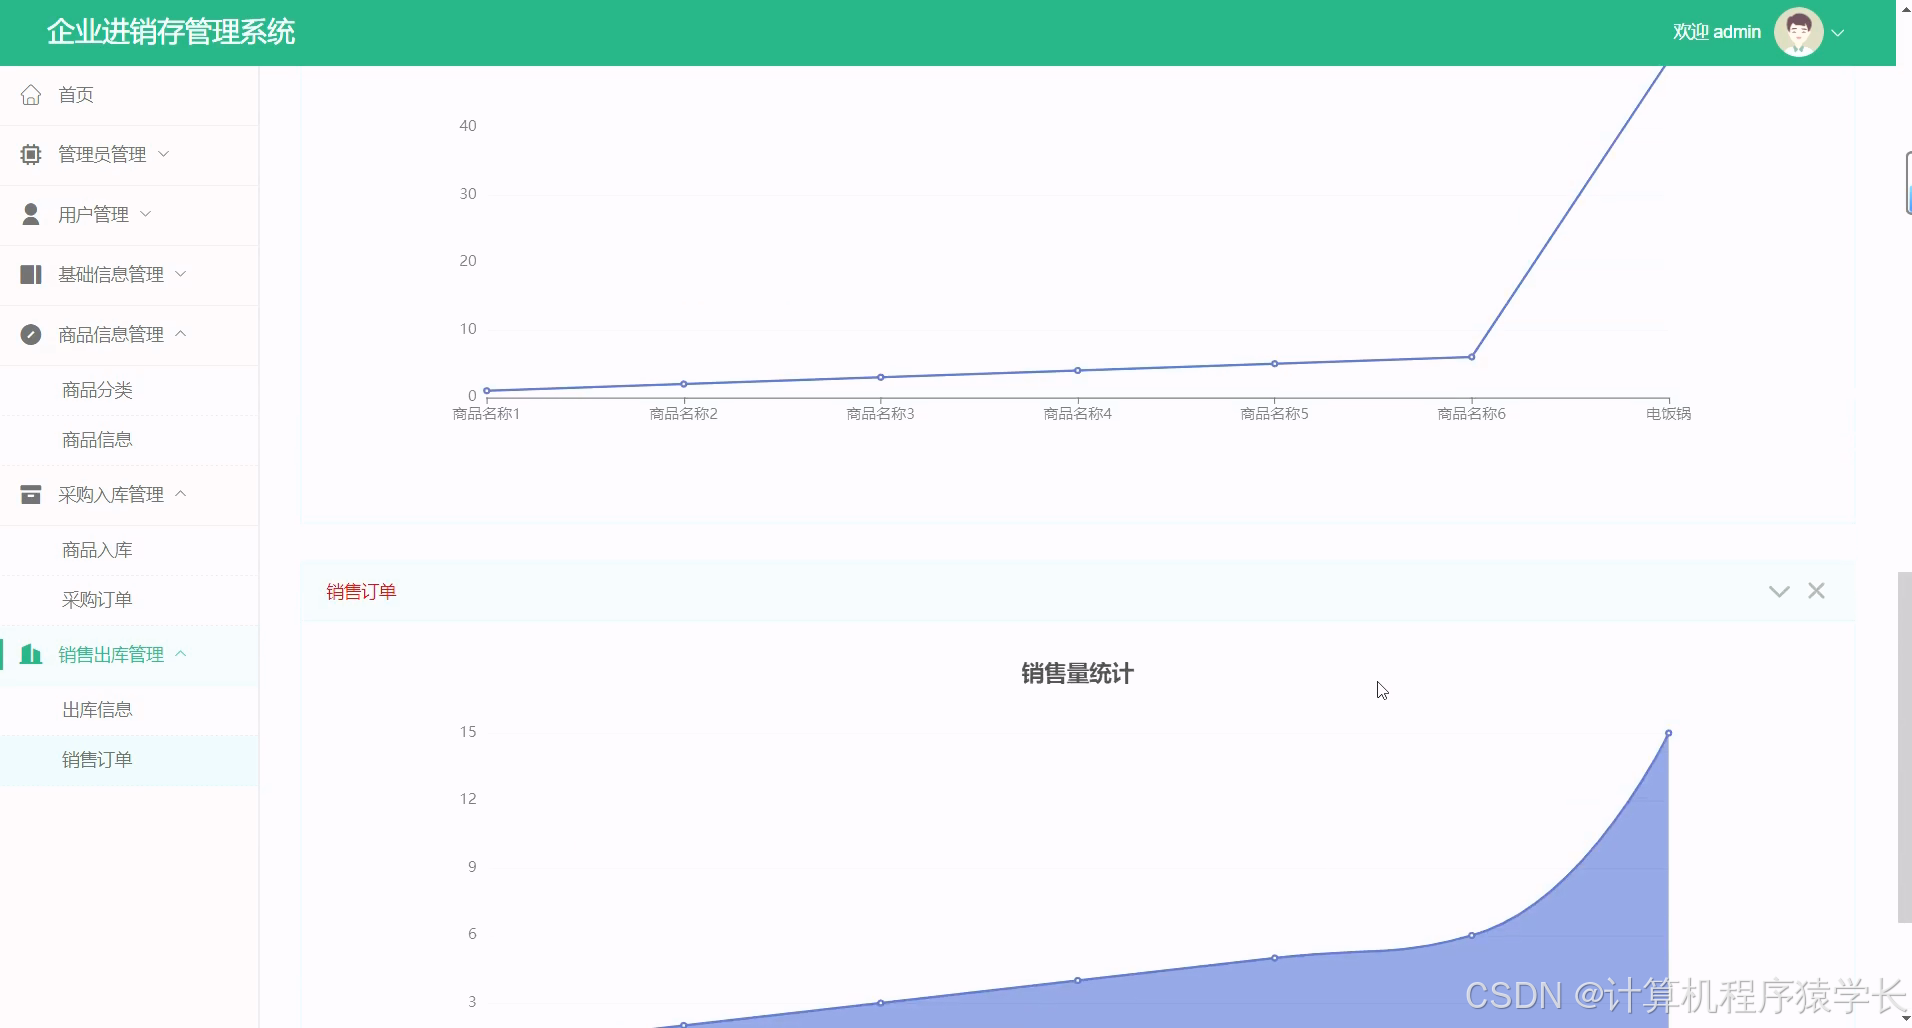Click the box icon for 采购入库管理
This screenshot has height=1028, width=1912.
(31, 495)
